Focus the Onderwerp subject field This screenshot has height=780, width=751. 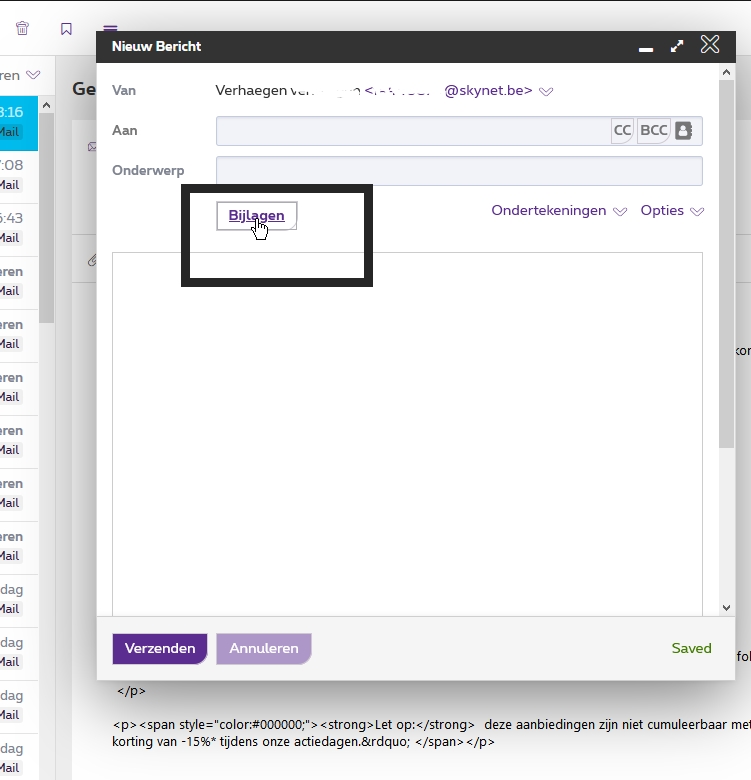(459, 171)
